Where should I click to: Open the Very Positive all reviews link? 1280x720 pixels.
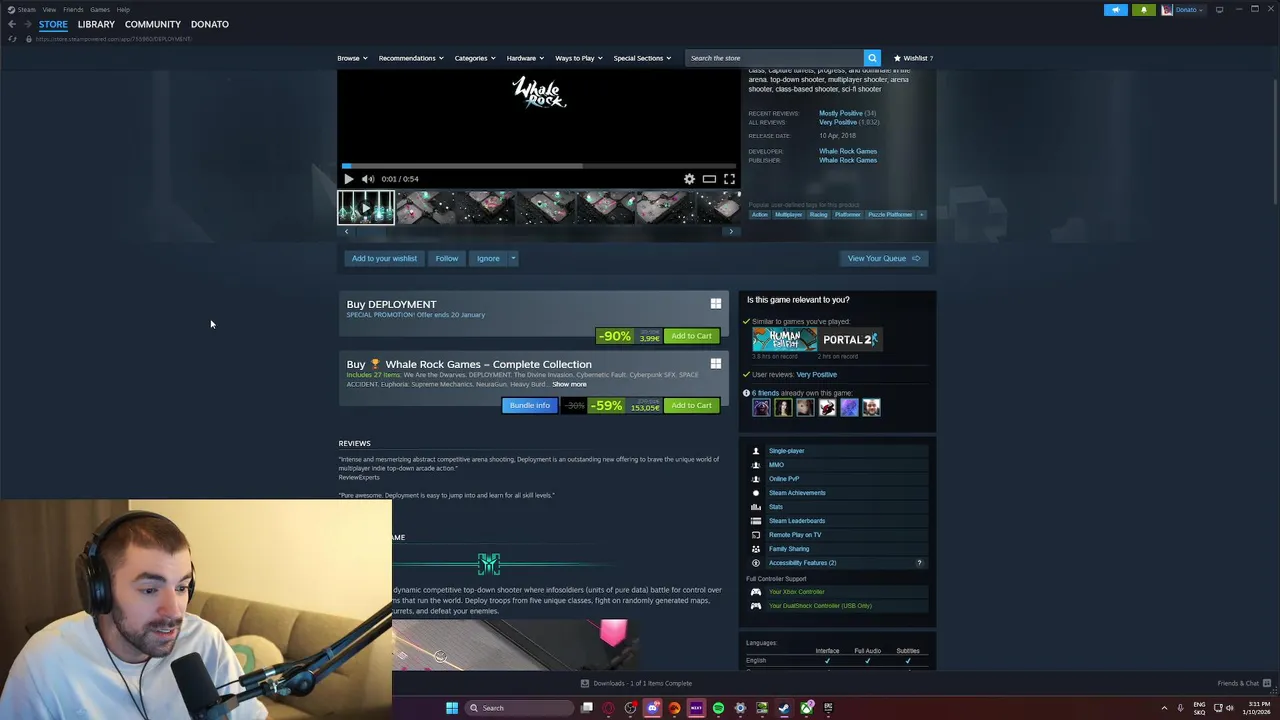point(838,122)
